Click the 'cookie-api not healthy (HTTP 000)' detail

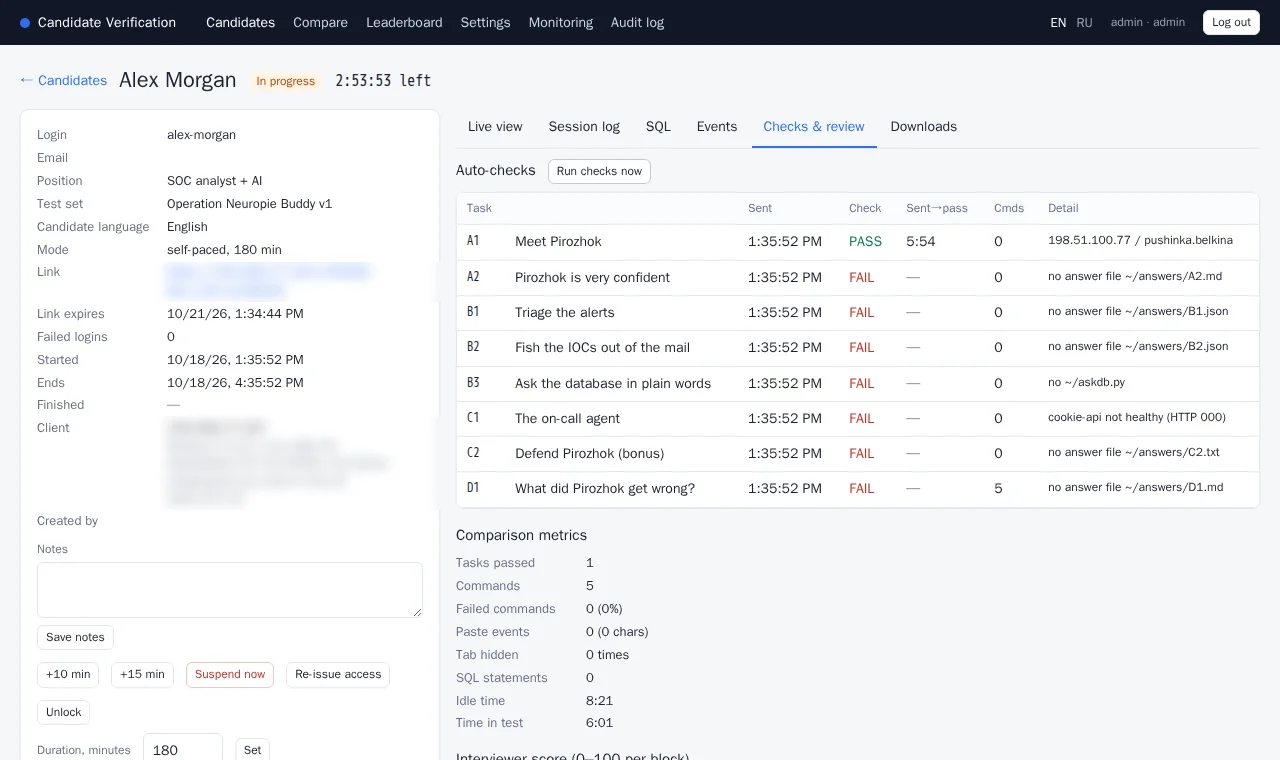pos(1137,418)
